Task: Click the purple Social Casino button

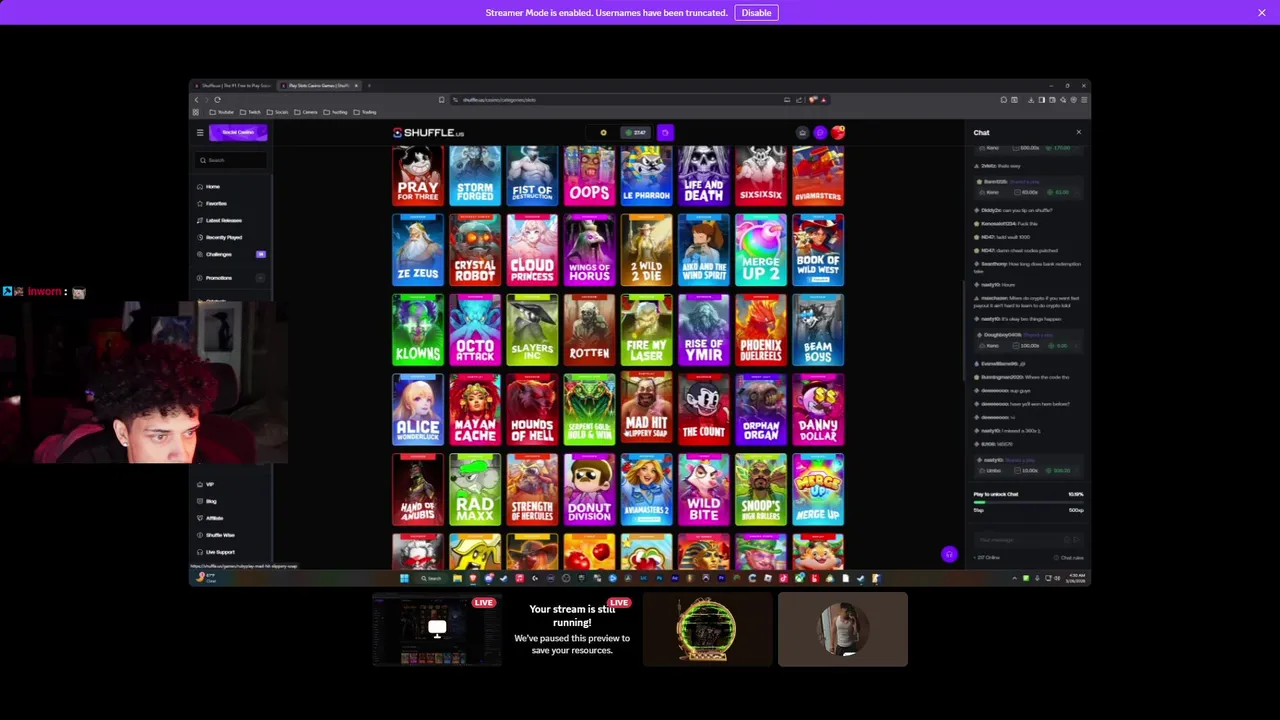Action: coord(238,132)
